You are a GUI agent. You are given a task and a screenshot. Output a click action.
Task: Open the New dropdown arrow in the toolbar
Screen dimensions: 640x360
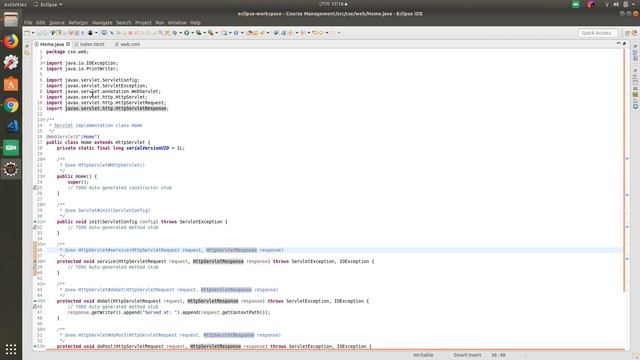click(x=33, y=33)
